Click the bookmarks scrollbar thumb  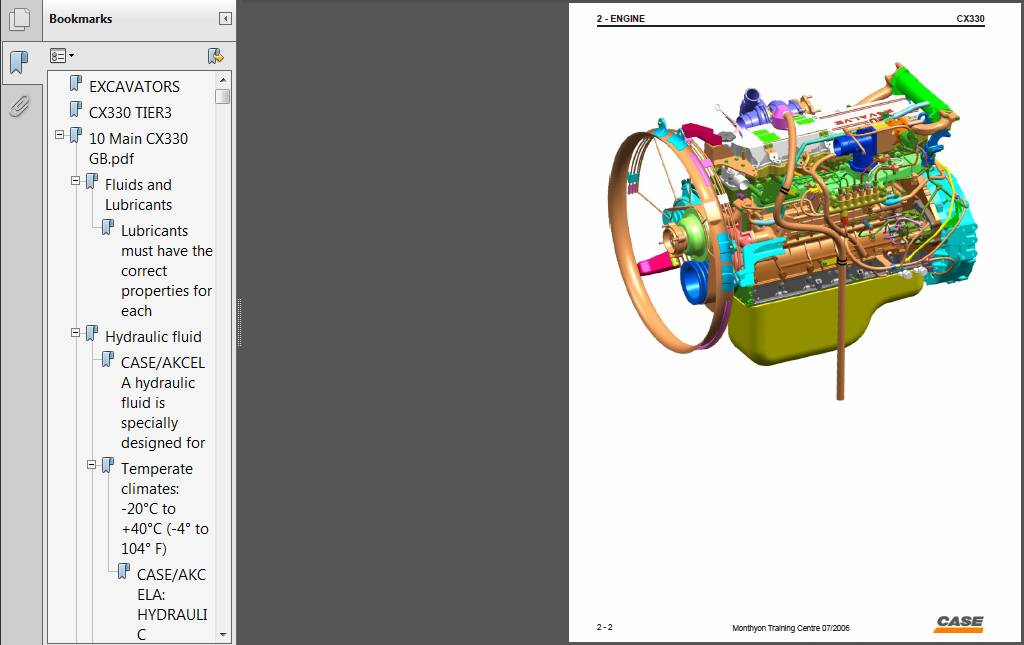coord(223,96)
